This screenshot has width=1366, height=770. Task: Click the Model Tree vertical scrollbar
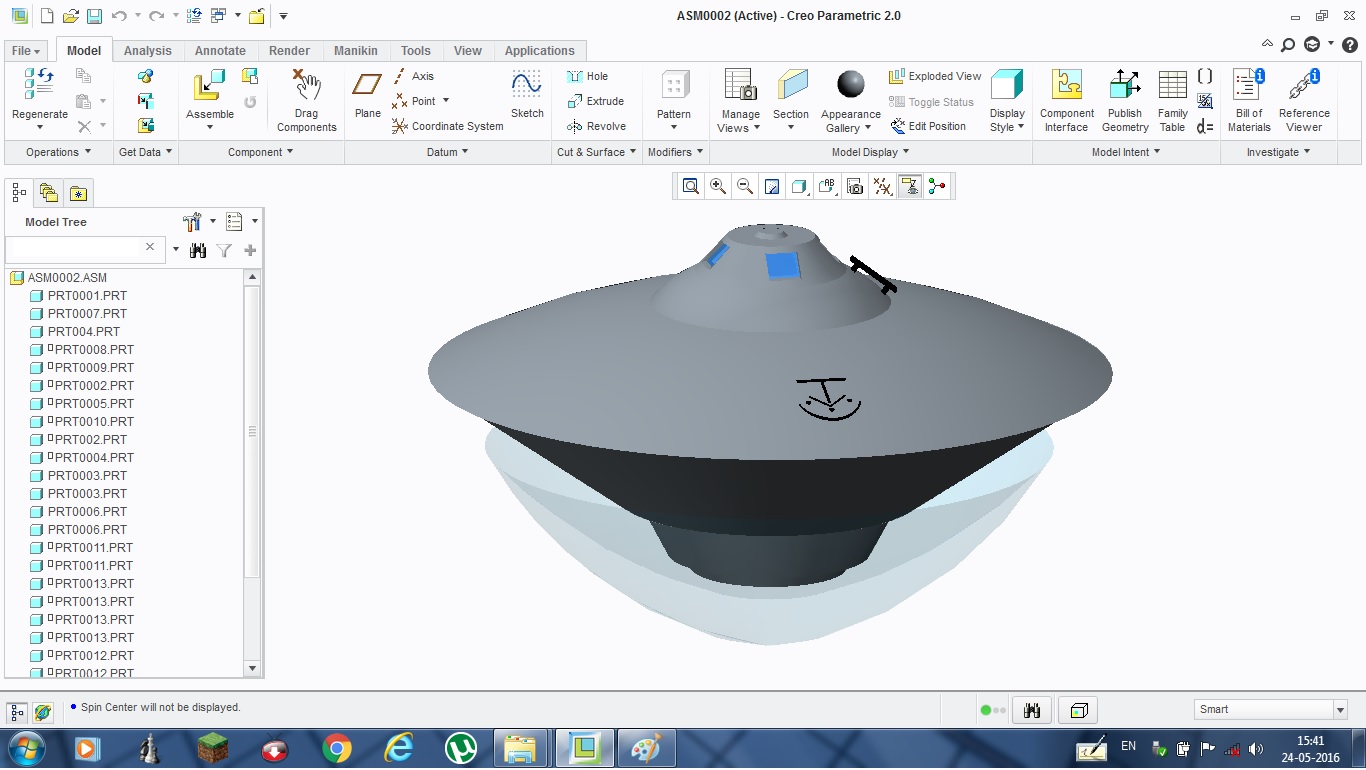point(252,430)
